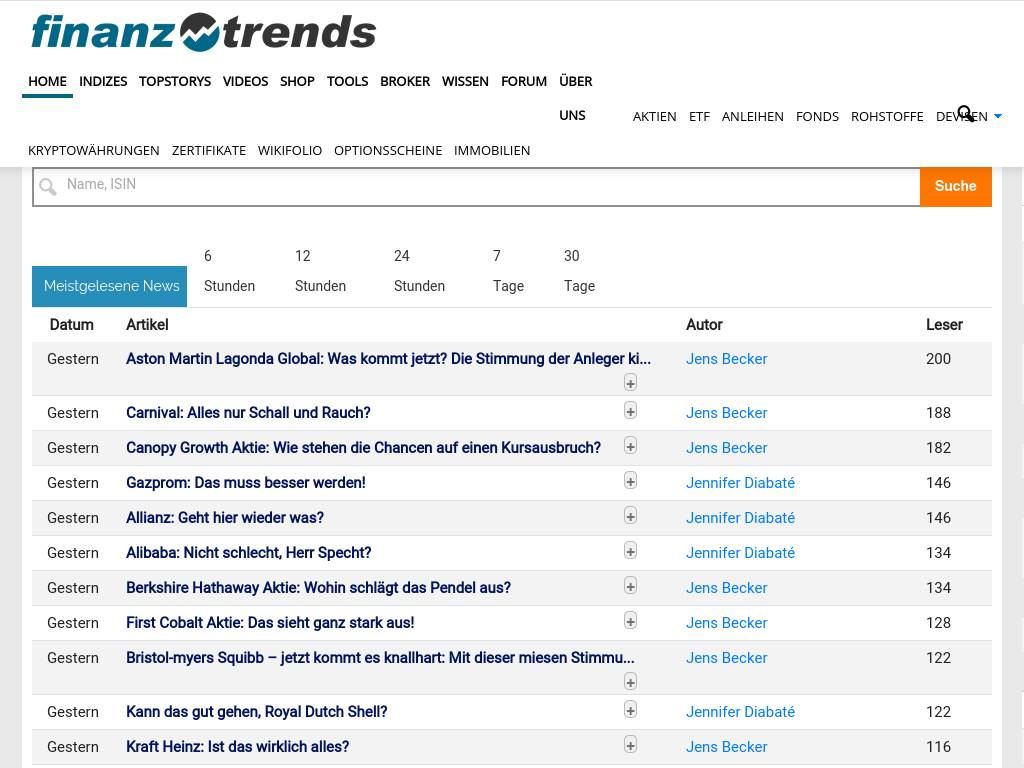Click plus icon beside Alibaba article
Screen dimensions: 1024x768
(630, 551)
